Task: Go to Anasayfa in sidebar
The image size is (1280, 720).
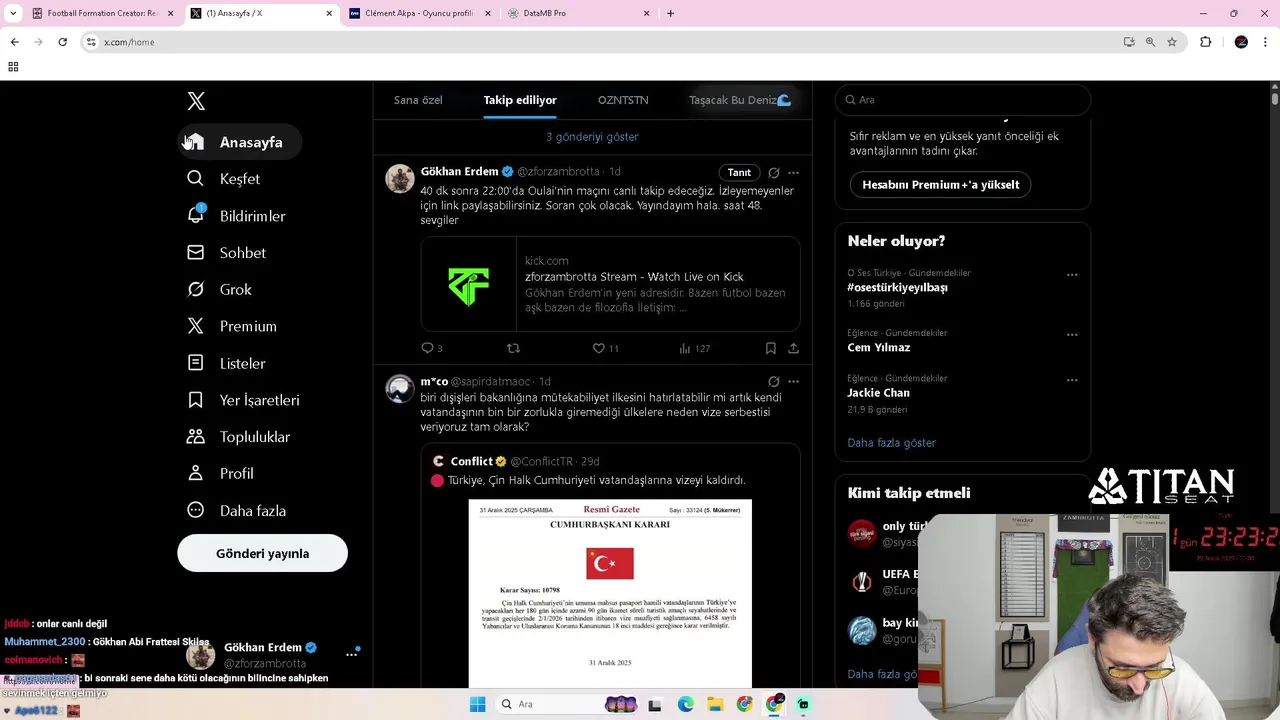Action: click(240, 142)
